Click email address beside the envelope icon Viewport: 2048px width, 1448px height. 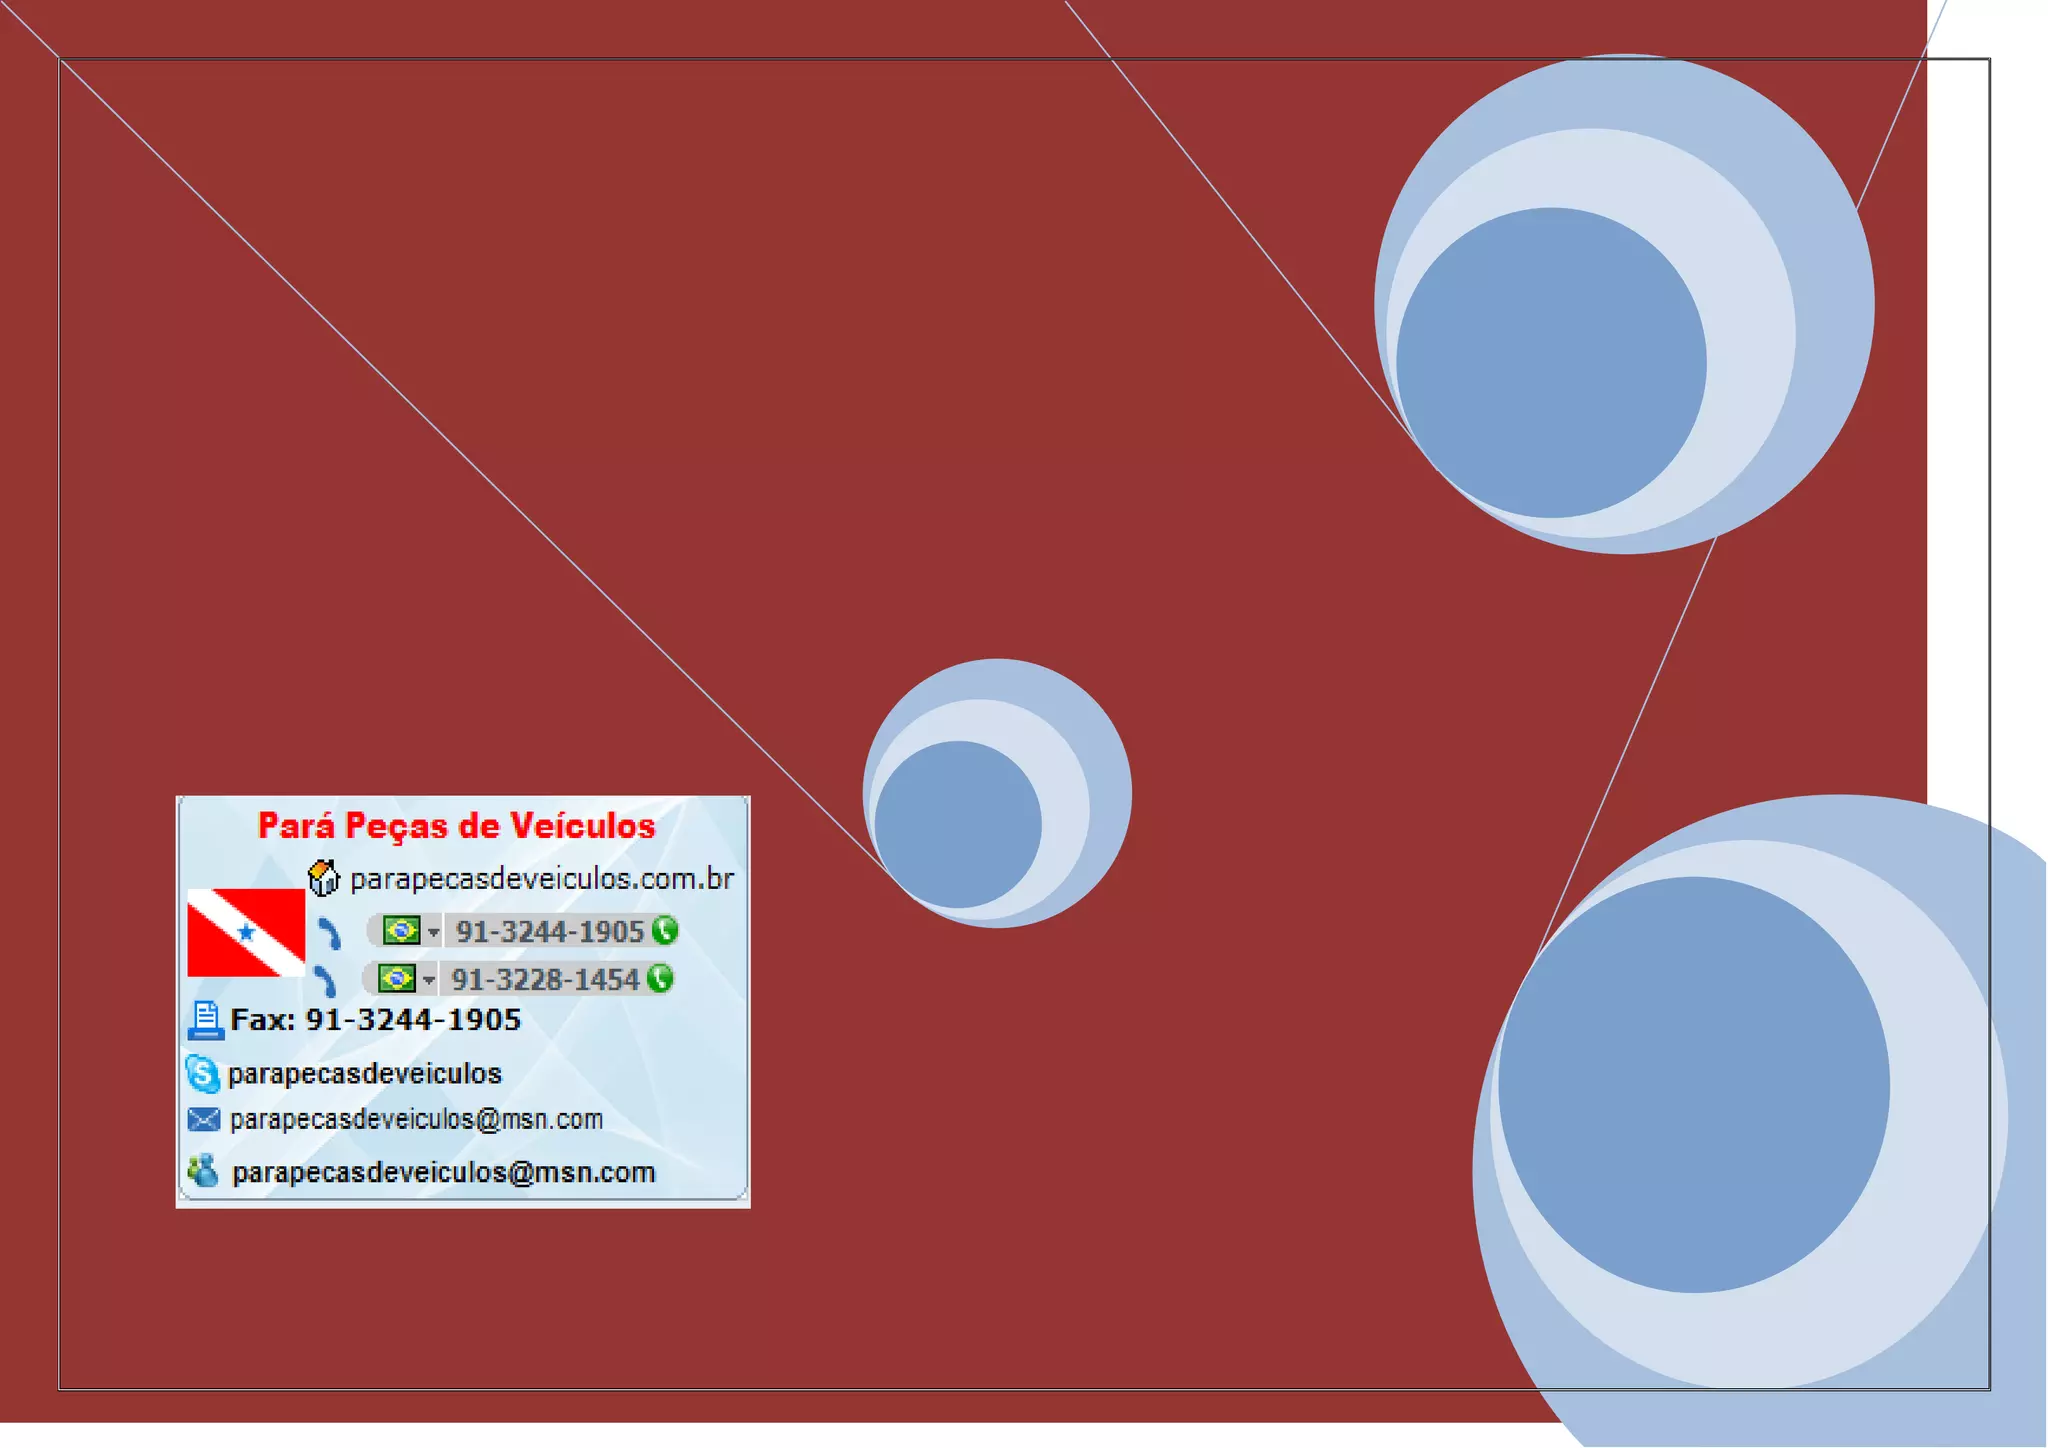click(x=416, y=1119)
